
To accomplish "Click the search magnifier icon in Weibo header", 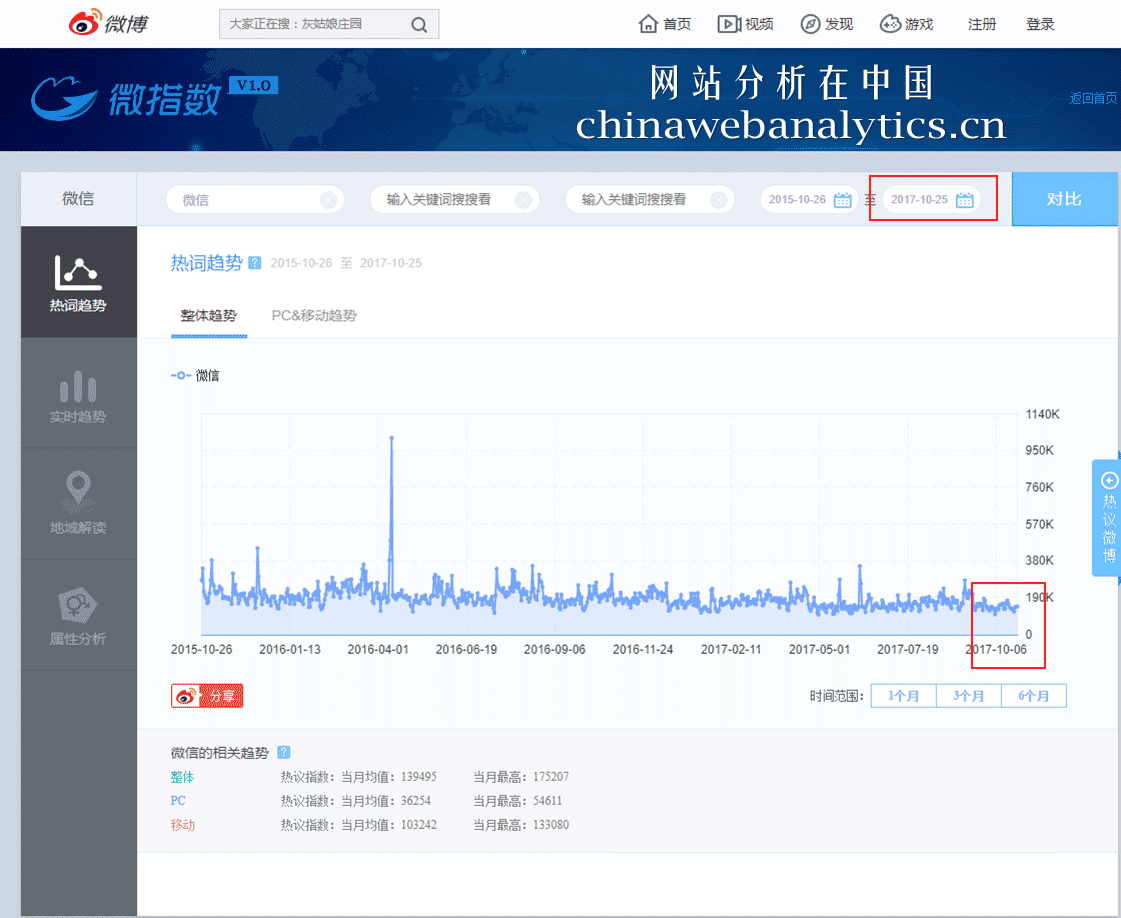I will pyautogui.click(x=419, y=25).
